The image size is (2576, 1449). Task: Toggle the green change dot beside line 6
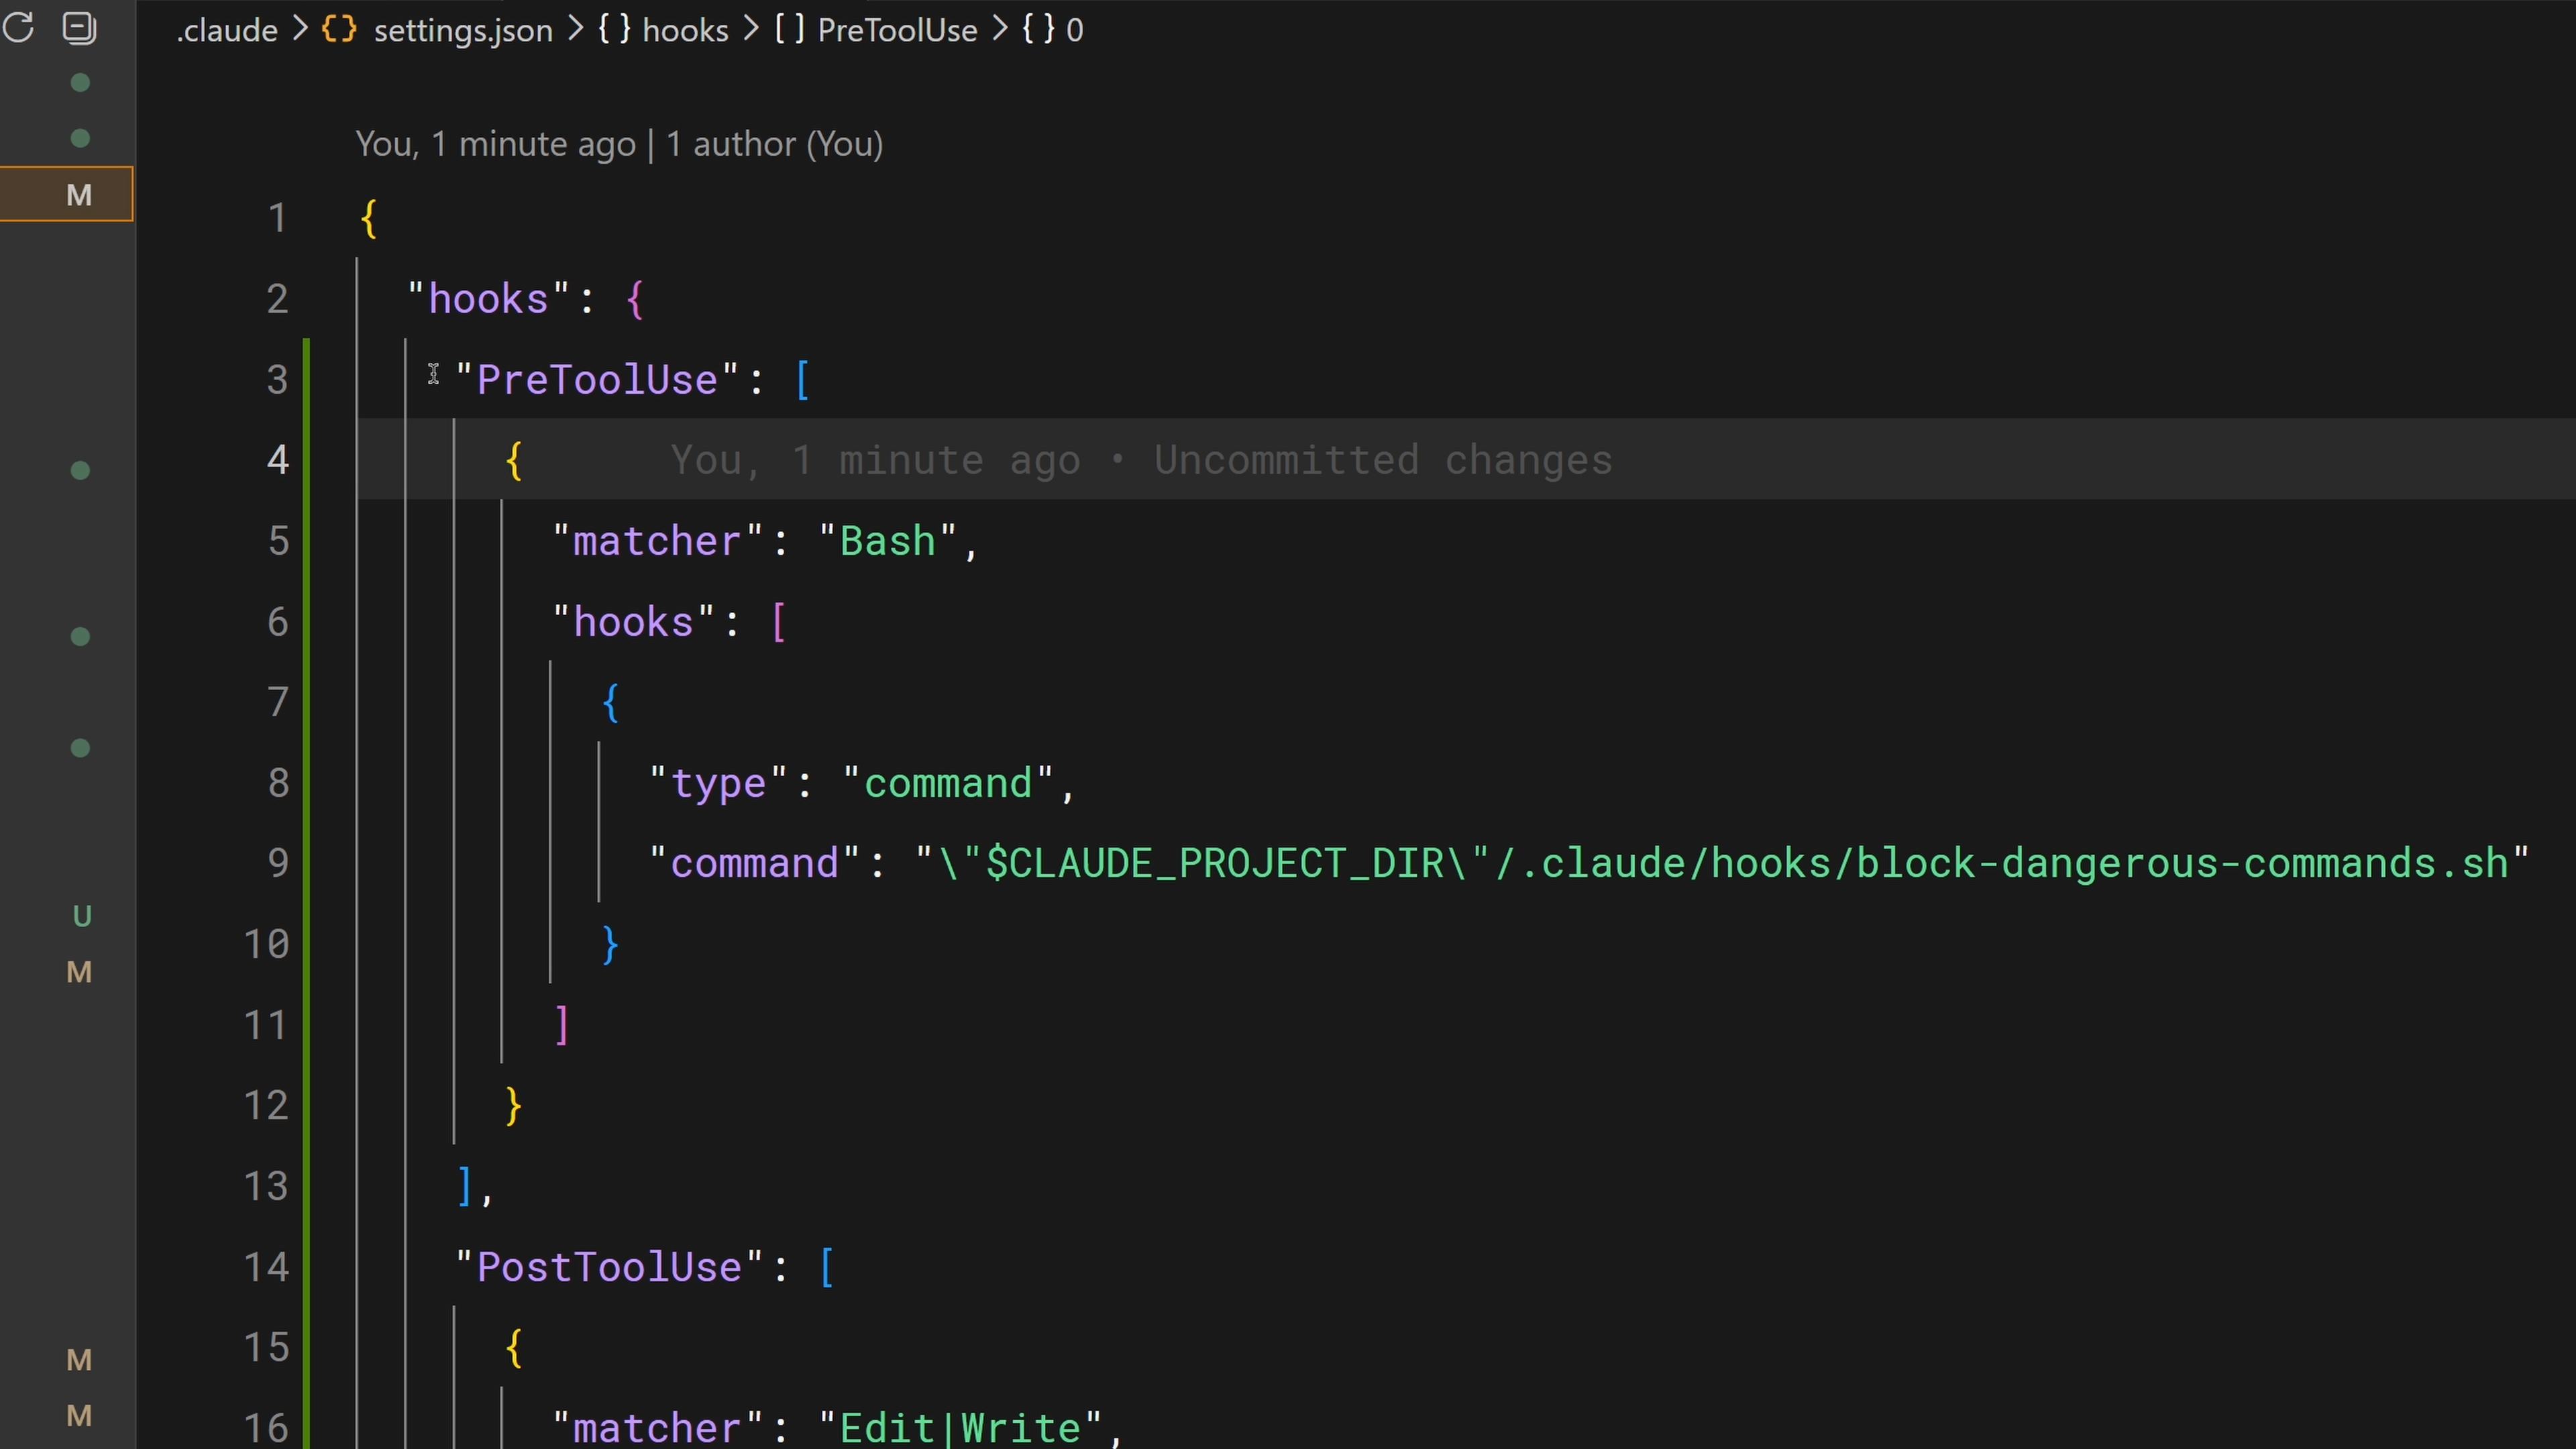click(x=81, y=637)
